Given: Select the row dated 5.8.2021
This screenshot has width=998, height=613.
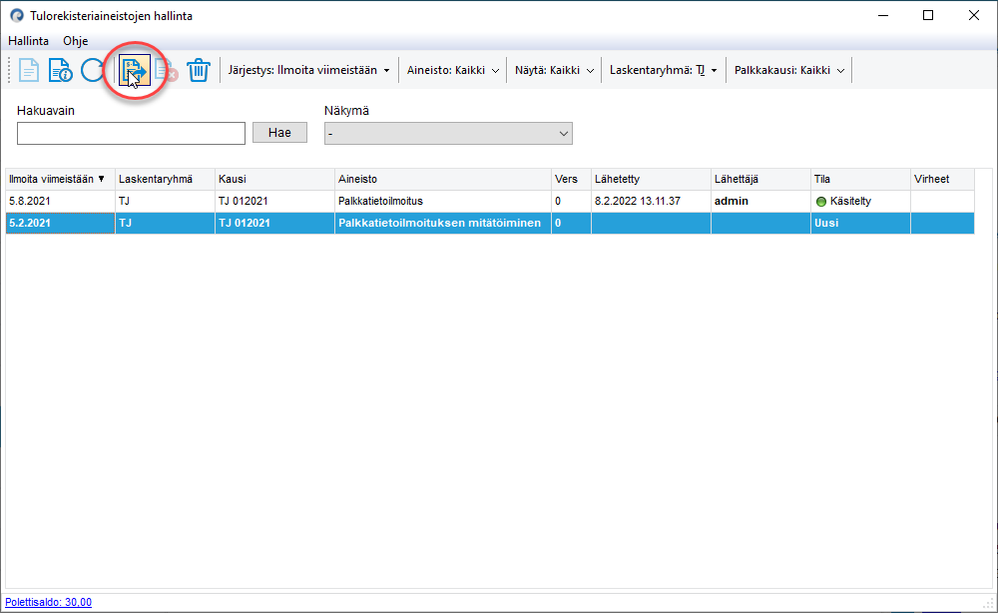Looking at the screenshot, I should point(490,201).
